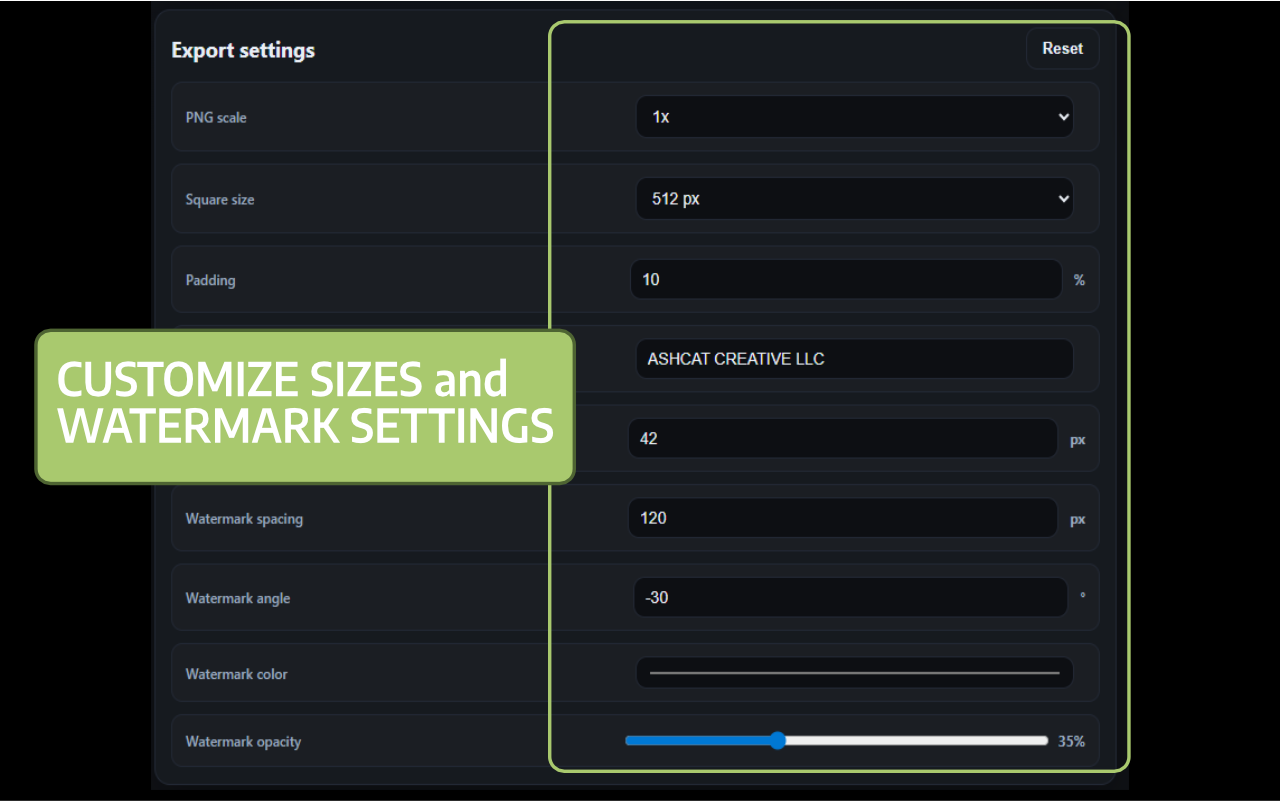Select the Padding input field
This screenshot has height=801, width=1280.
[845, 279]
